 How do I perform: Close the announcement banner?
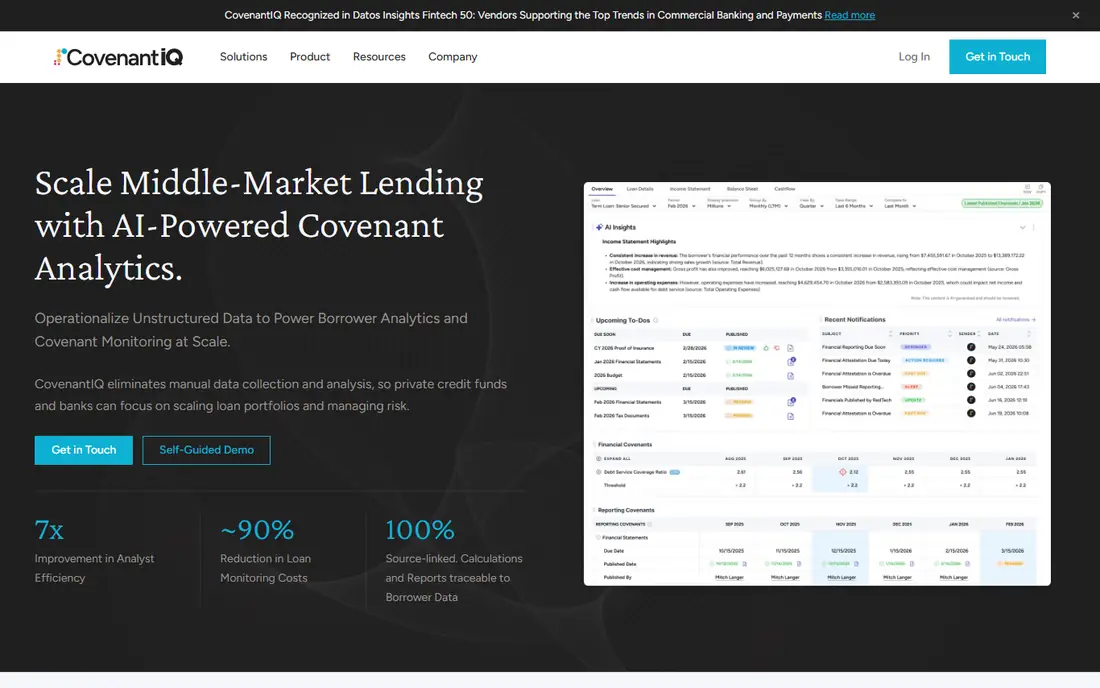(x=1075, y=15)
